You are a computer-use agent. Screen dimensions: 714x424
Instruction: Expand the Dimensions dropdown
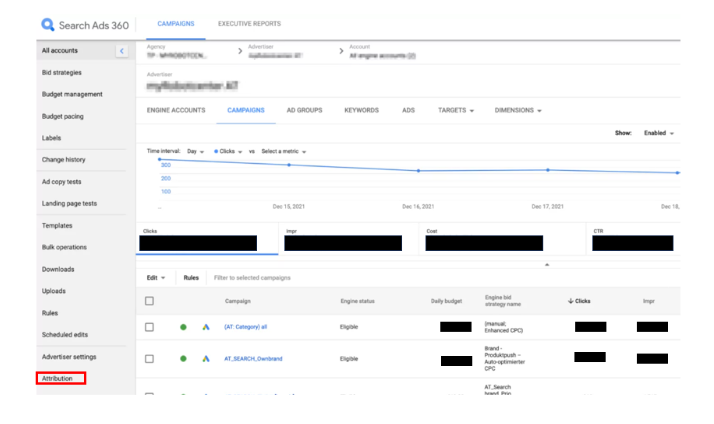tap(518, 110)
